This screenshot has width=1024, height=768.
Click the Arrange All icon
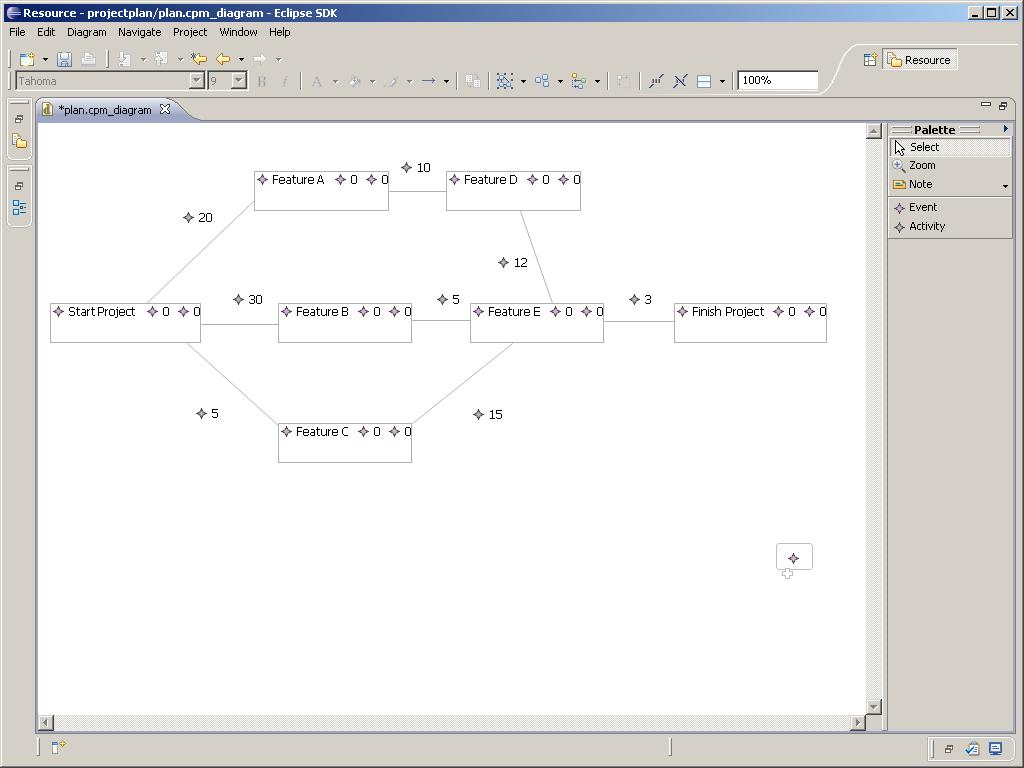(542, 82)
